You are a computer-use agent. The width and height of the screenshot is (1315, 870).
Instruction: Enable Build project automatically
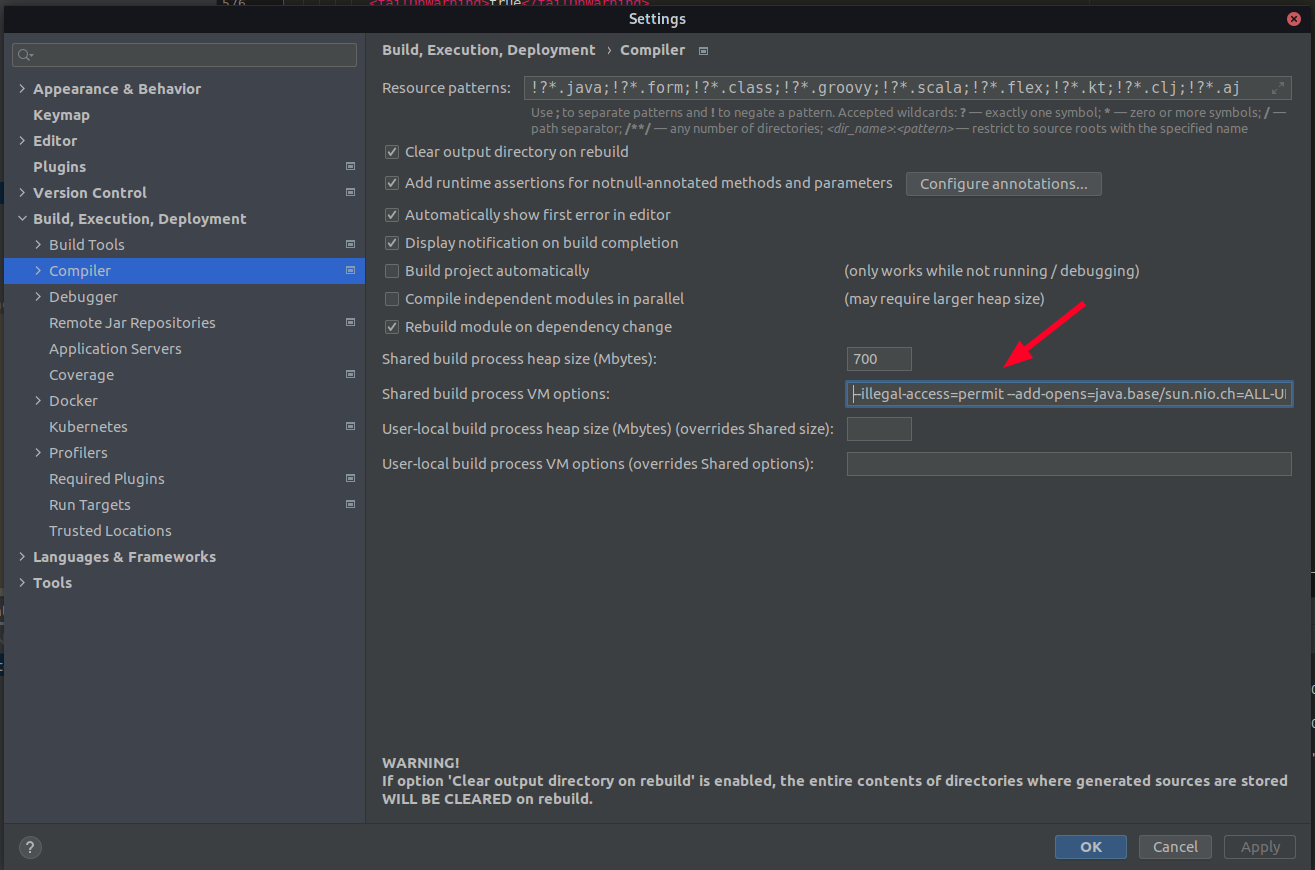click(391, 270)
